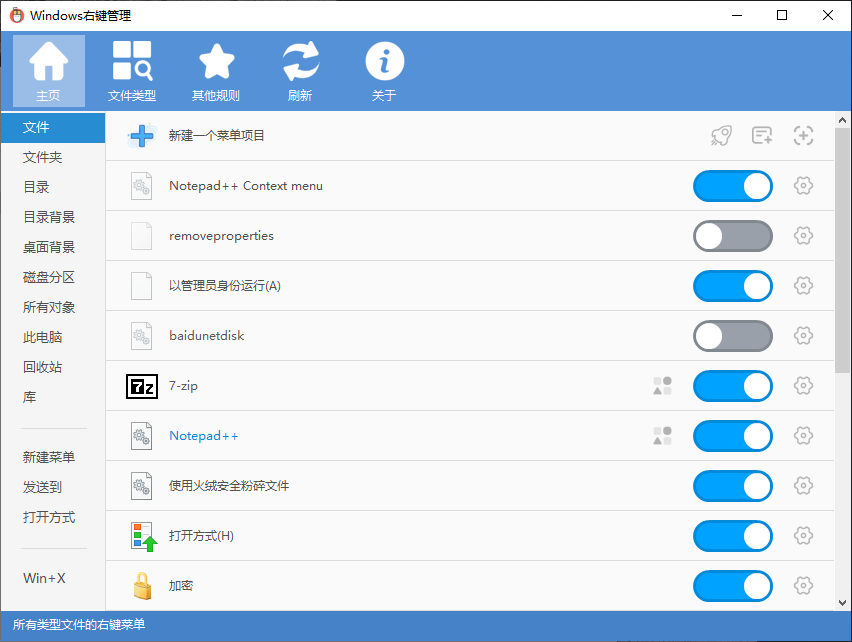852x642 pixels.
Task: Click the 所有类型文件的右键菜单 status text
Action: pos(79,625)
